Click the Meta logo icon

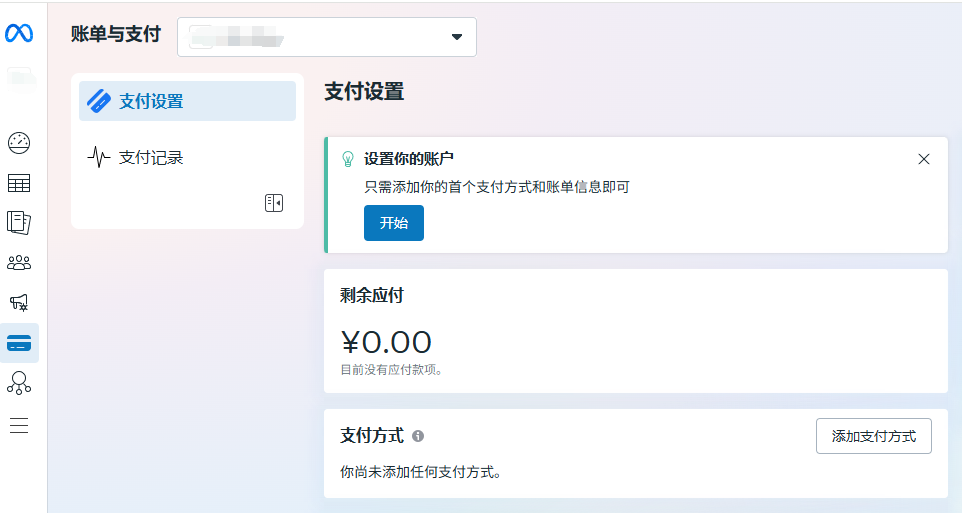[19, 33]
